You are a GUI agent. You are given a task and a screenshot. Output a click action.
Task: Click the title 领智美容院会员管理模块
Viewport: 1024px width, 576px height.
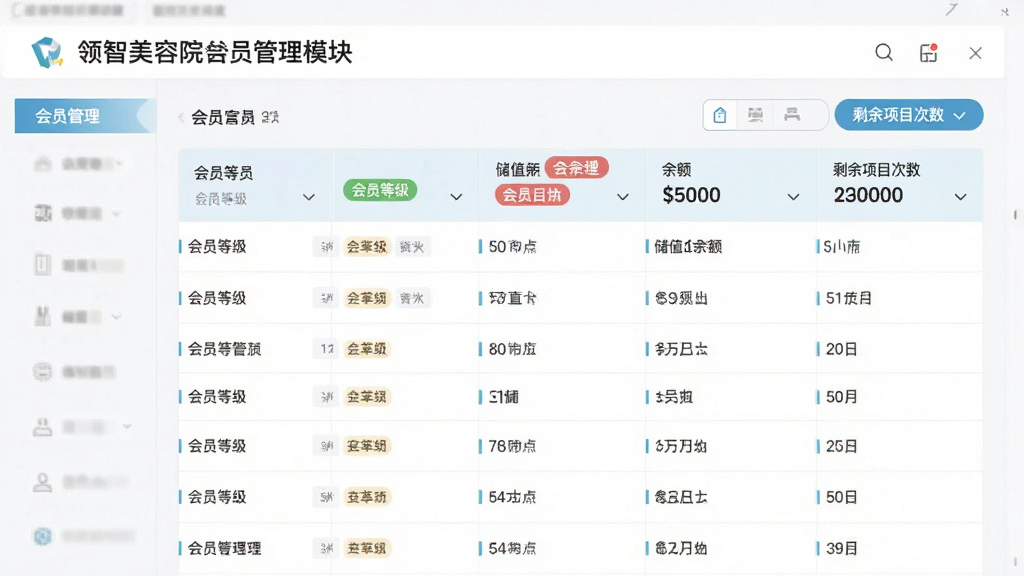[215, 52]
